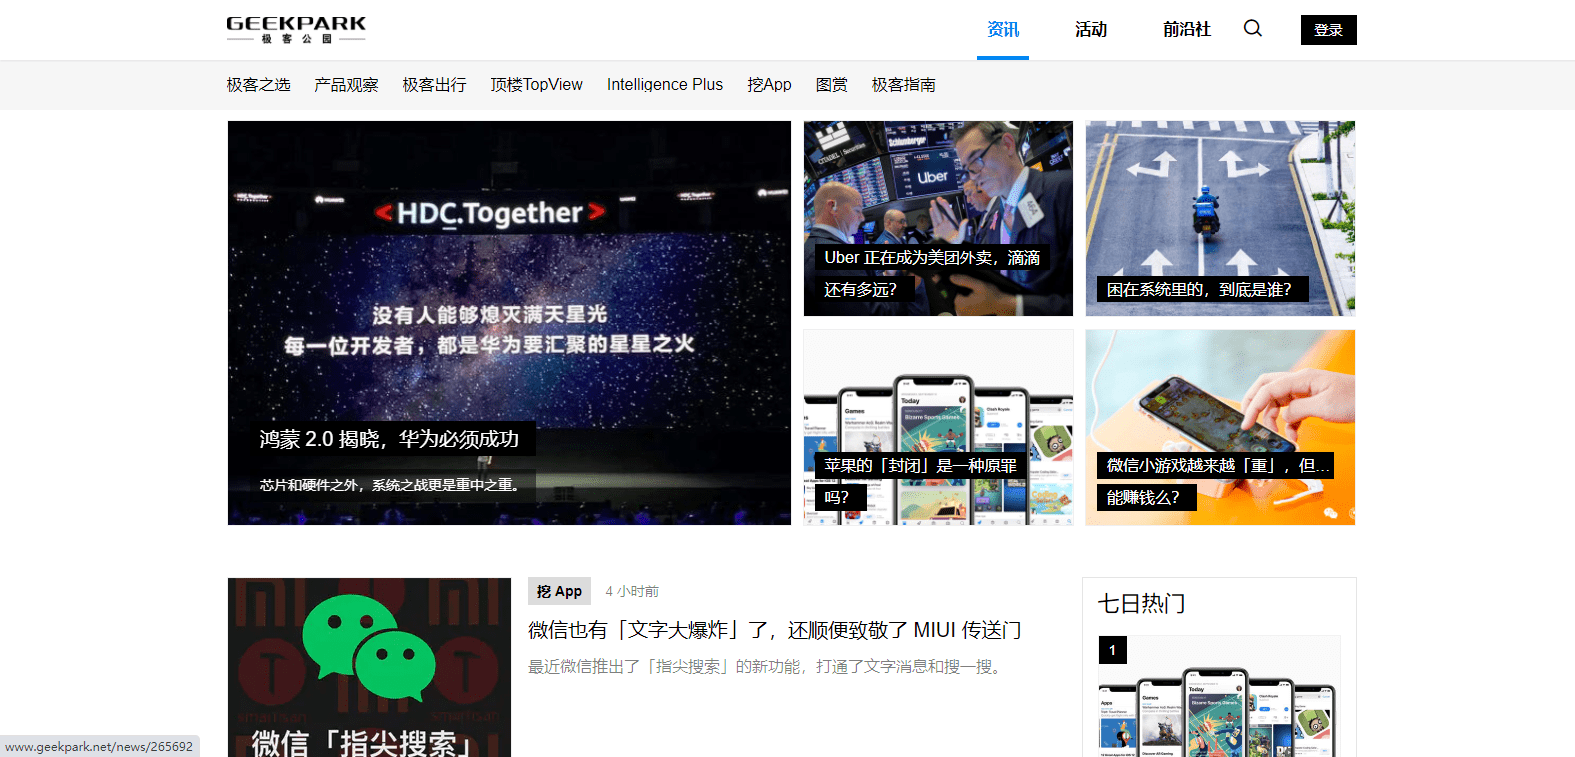1575x757 pixels.
Task: Open article 微信小游戏越来越「重」
Action: click(1215, 481)
